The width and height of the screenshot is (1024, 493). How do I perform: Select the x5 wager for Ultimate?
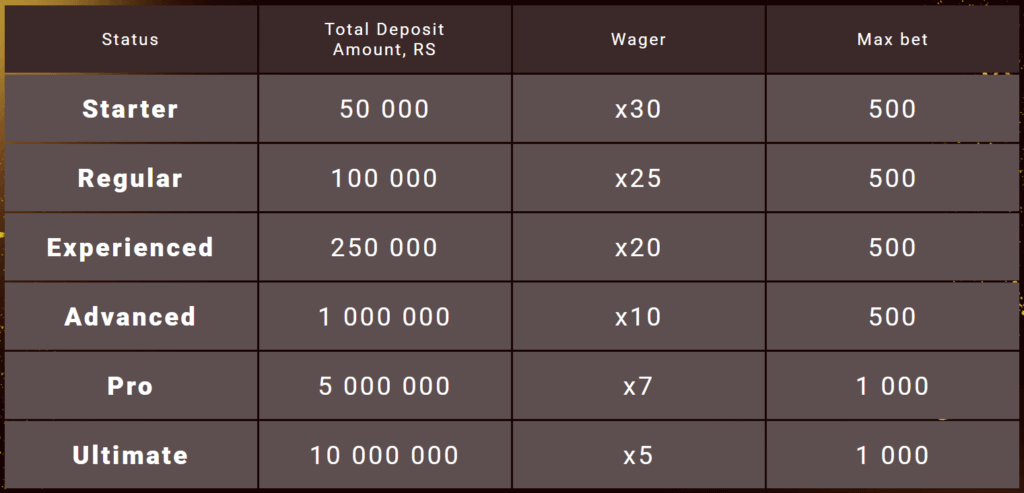point(638,455)
